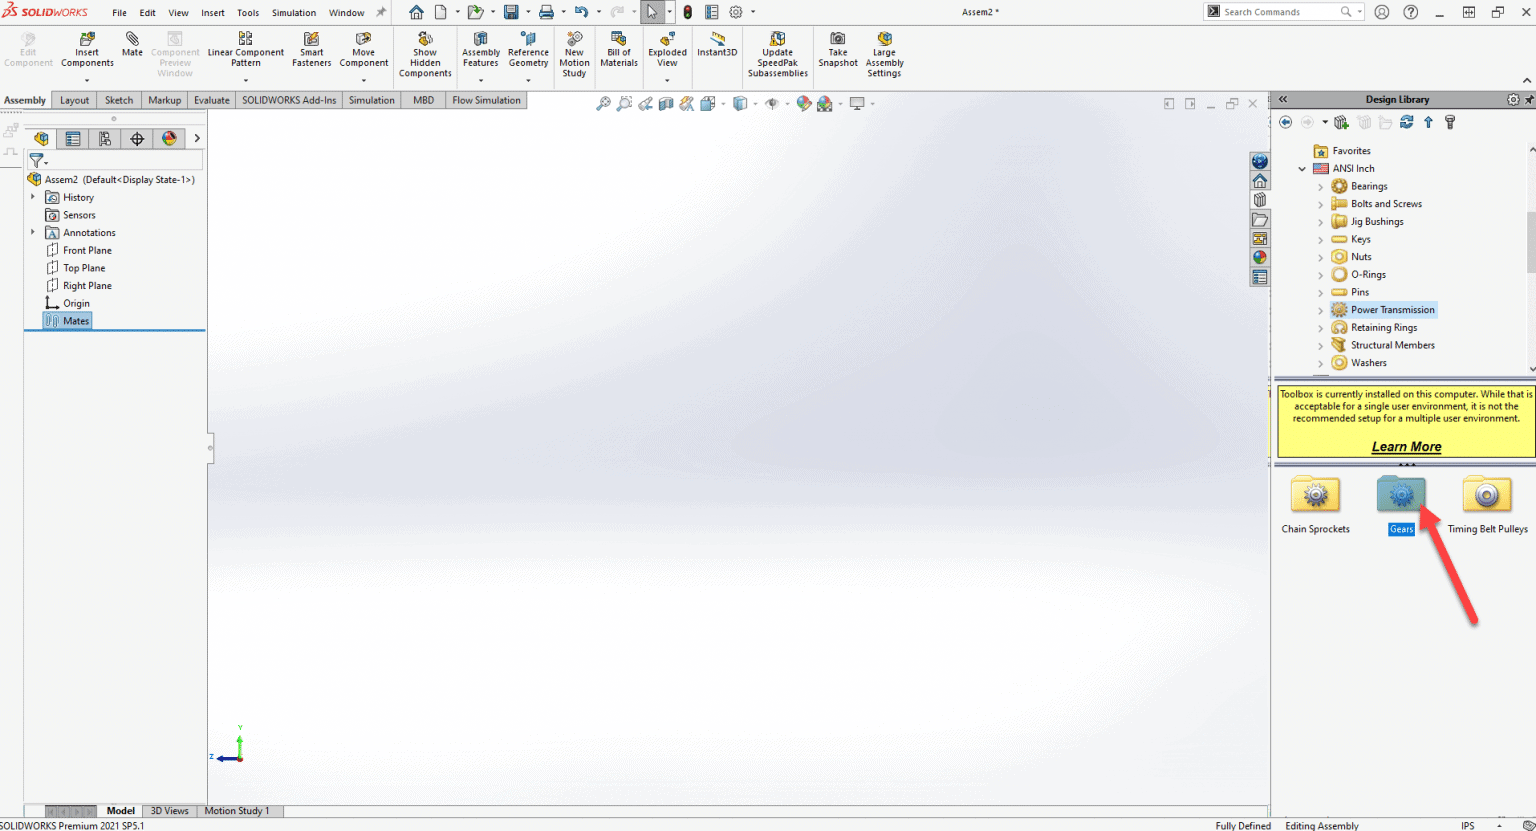Expand Annotations node in feature tree
Viewport: 1536px width, 831px height.
33,232
